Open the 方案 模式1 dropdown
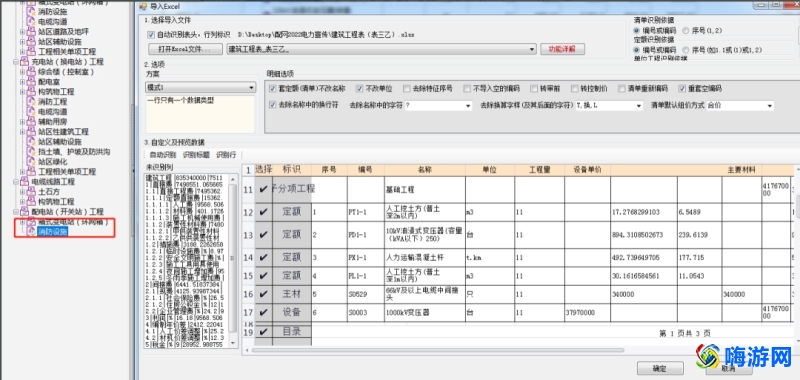Viewport: 800px width, 380px height. pos(251,88)
